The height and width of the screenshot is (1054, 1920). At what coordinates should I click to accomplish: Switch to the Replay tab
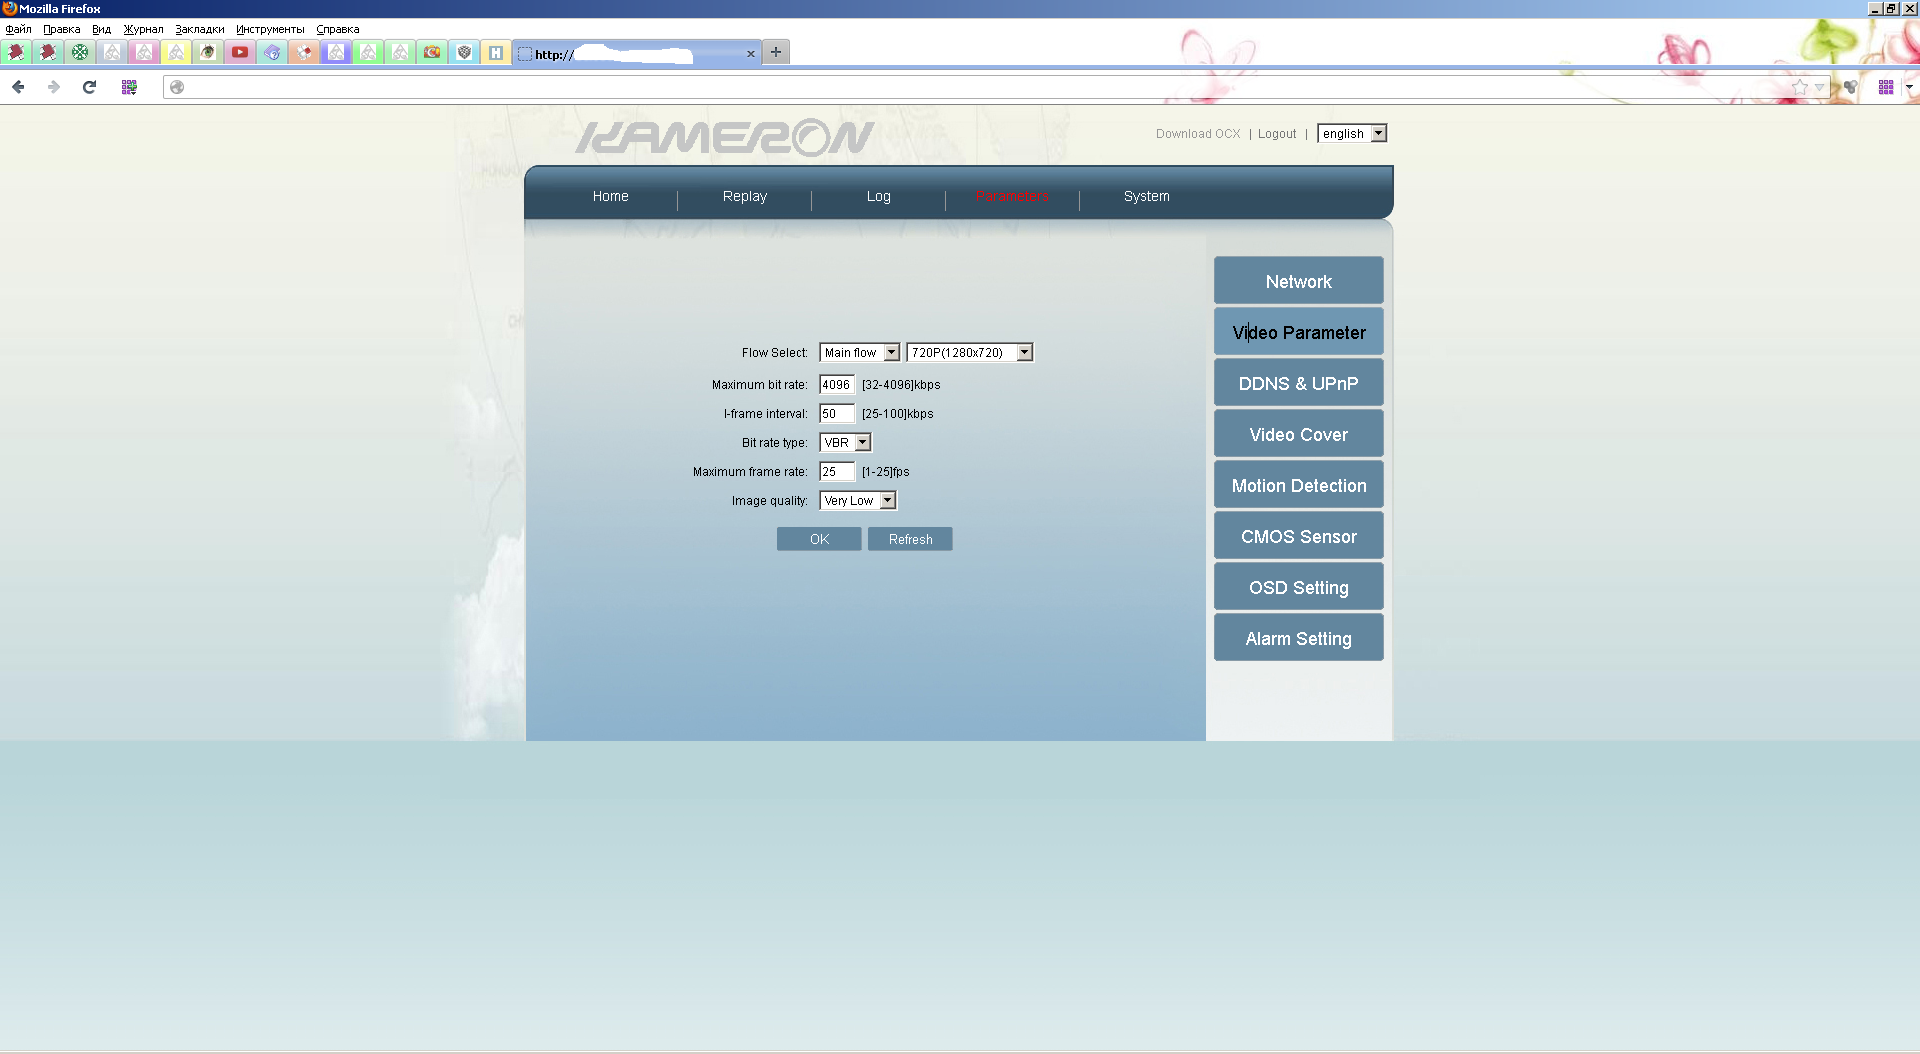coord(744,197)
